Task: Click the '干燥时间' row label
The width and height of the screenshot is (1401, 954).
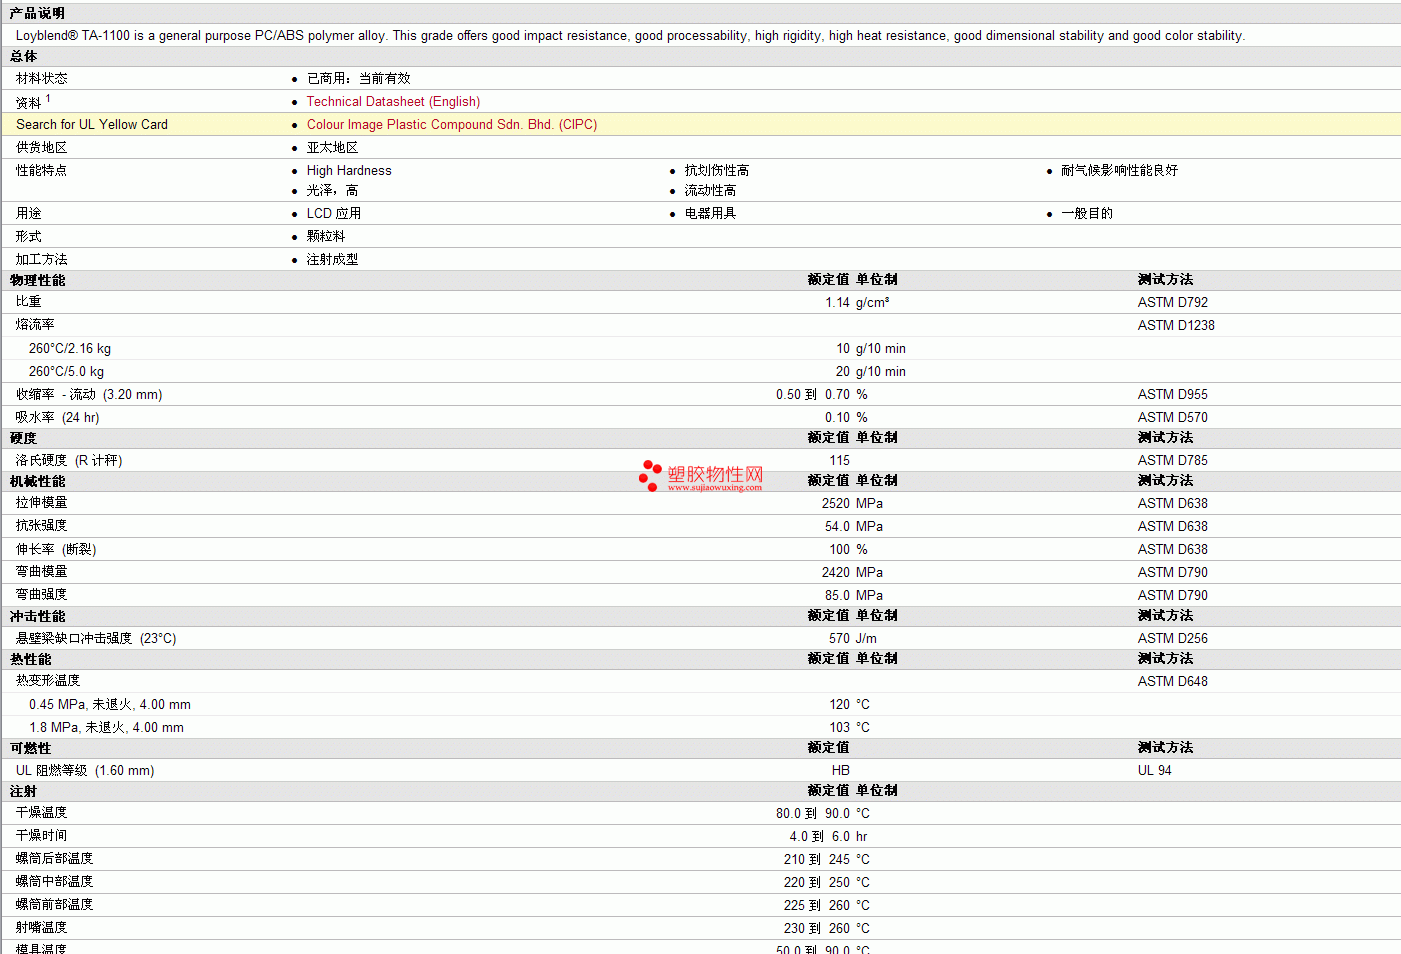Action: [41, 836]
